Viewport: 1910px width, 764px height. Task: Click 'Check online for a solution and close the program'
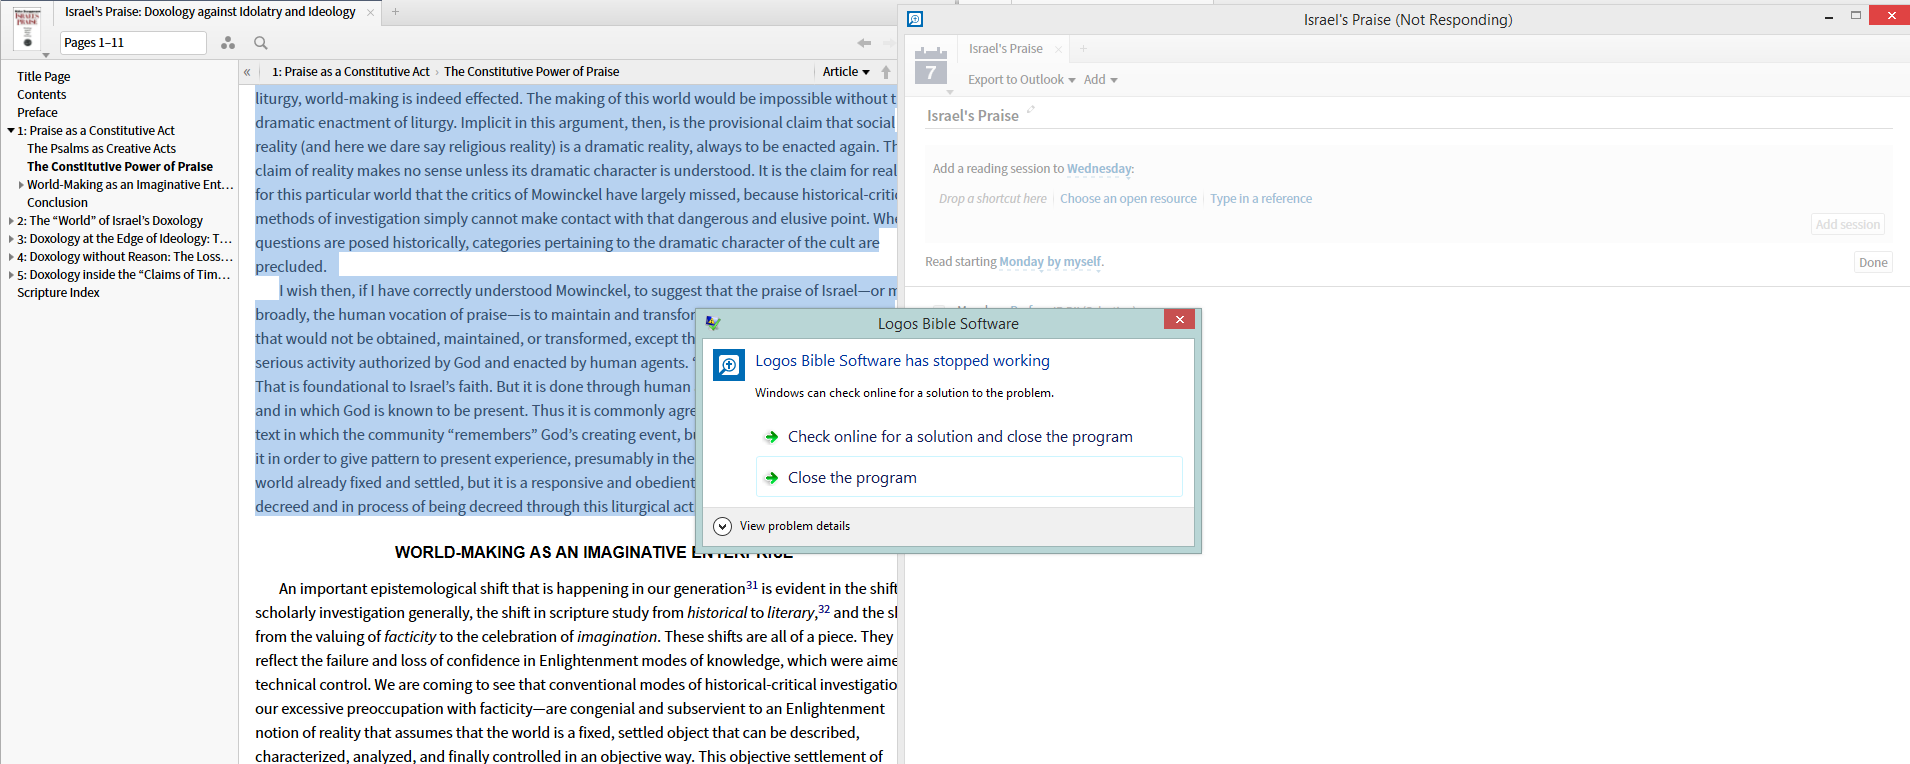click(x=960, y=437)
